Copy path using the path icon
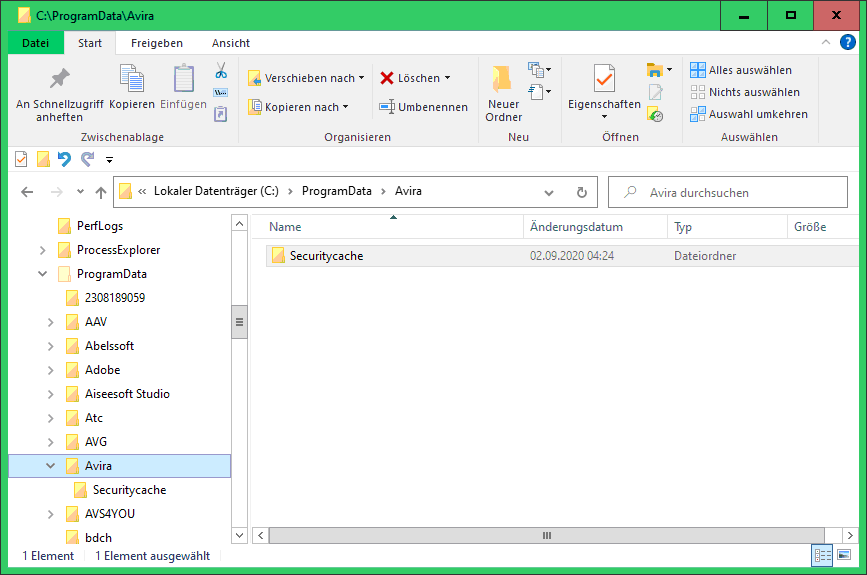The width and height of the screenshot is (867, 575). pyautogui.click(x=221, y=92)
